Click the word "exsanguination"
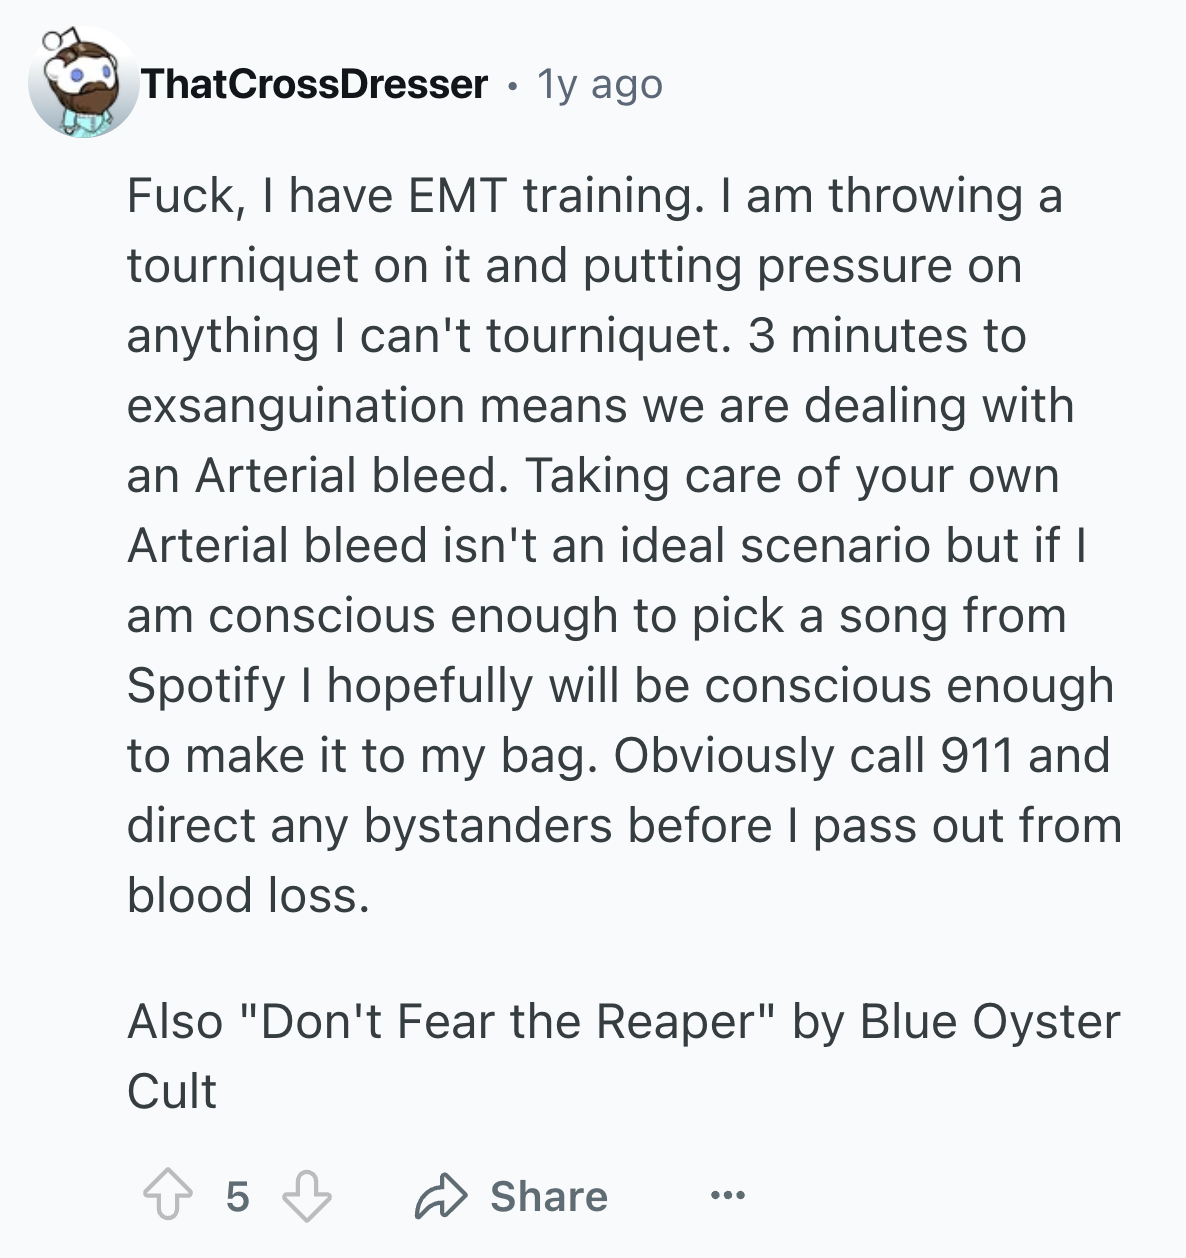Viewport: 1186px width, 1258px height. point(295,406)
